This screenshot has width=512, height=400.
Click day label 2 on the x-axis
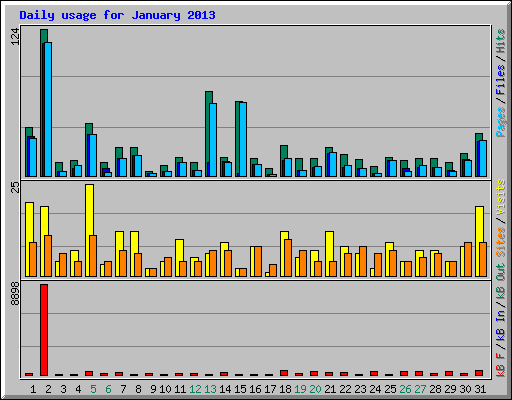point(48,389)
